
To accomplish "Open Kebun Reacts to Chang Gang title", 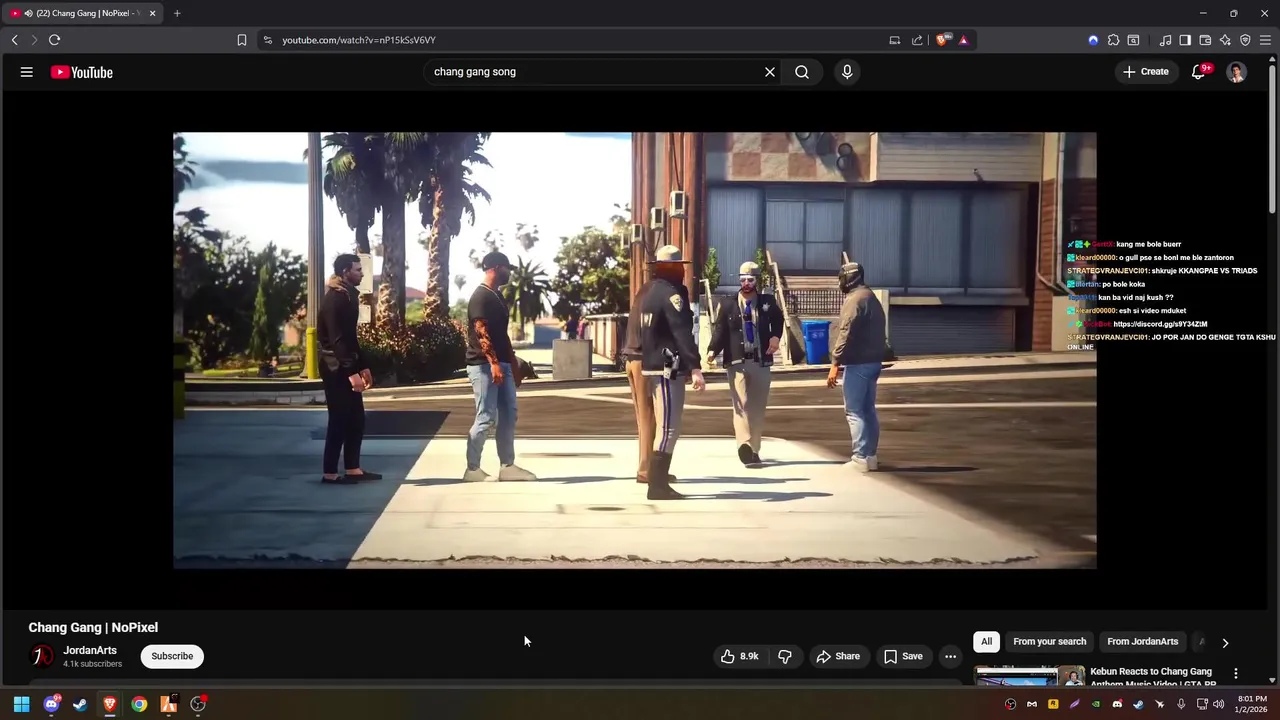I will (1151, 677).
